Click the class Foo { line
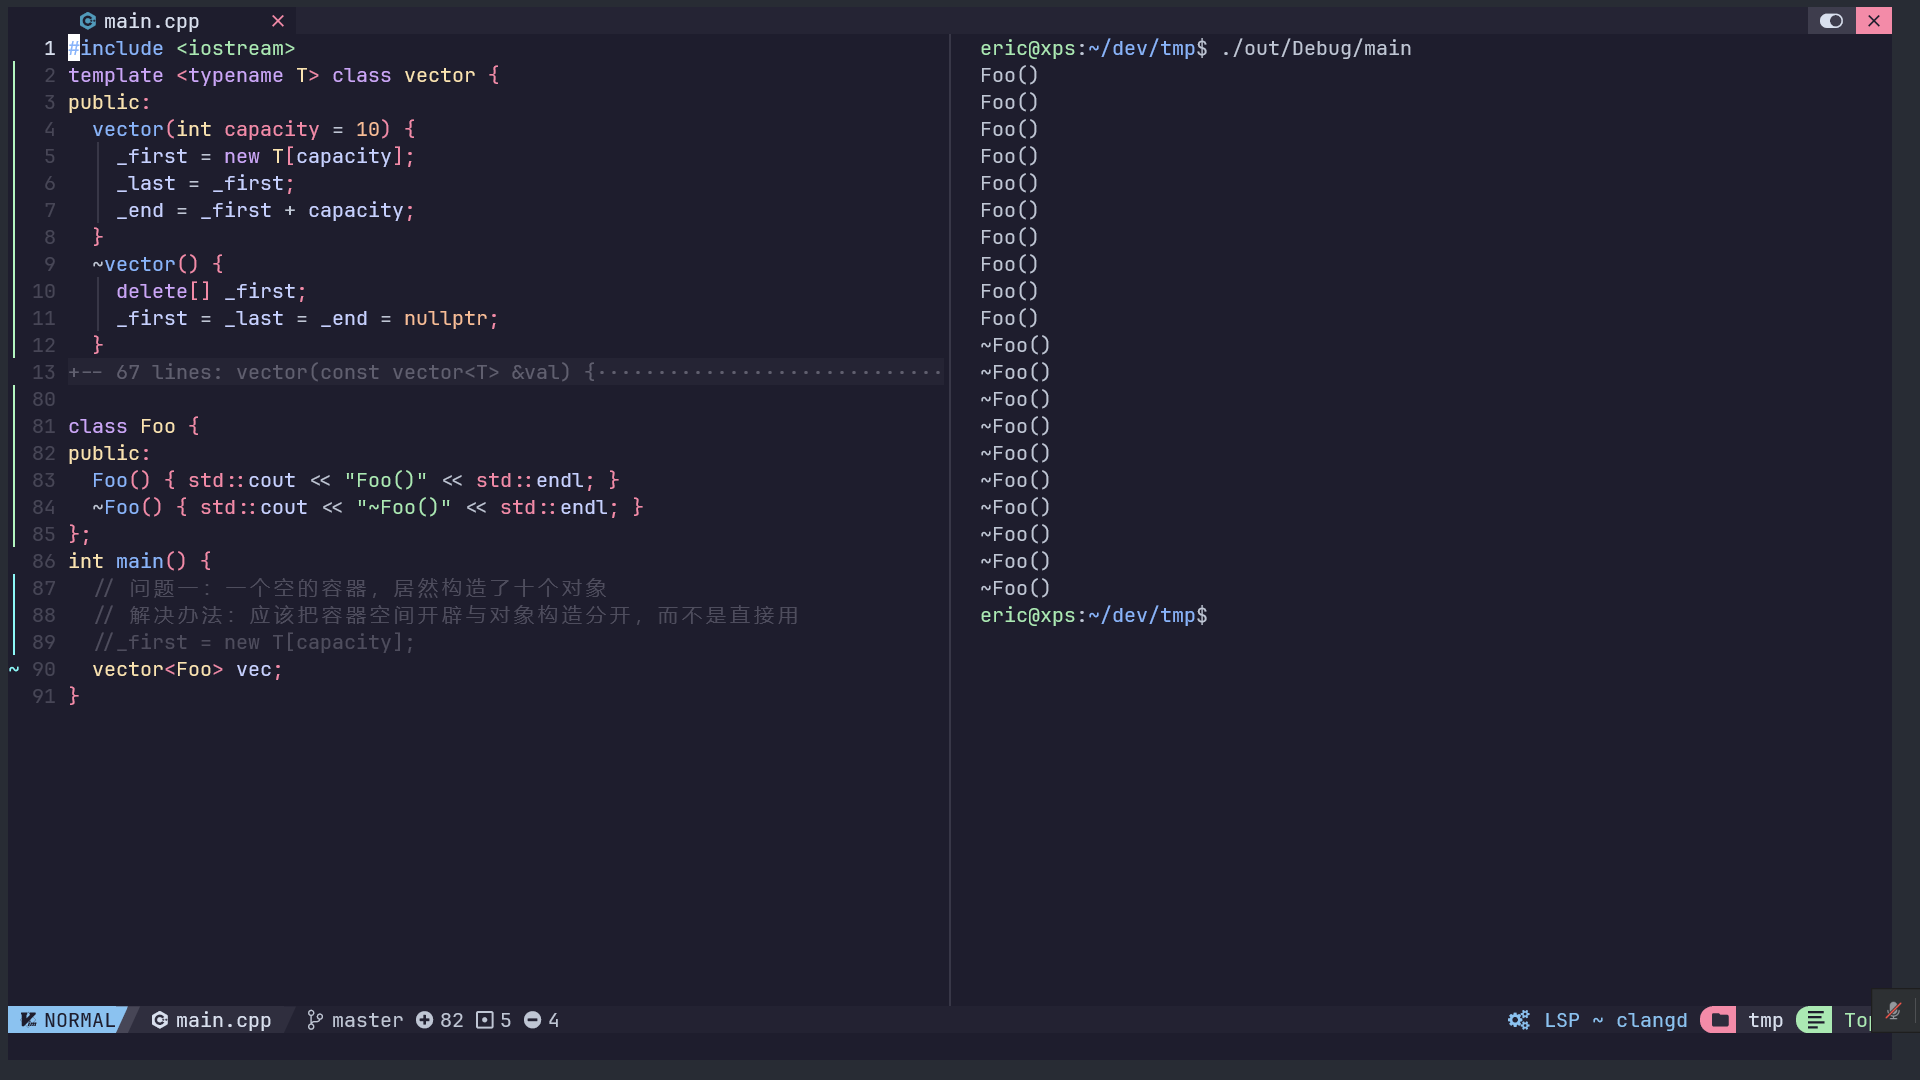Screen dimensions: 1920x1080 [133, 426]
